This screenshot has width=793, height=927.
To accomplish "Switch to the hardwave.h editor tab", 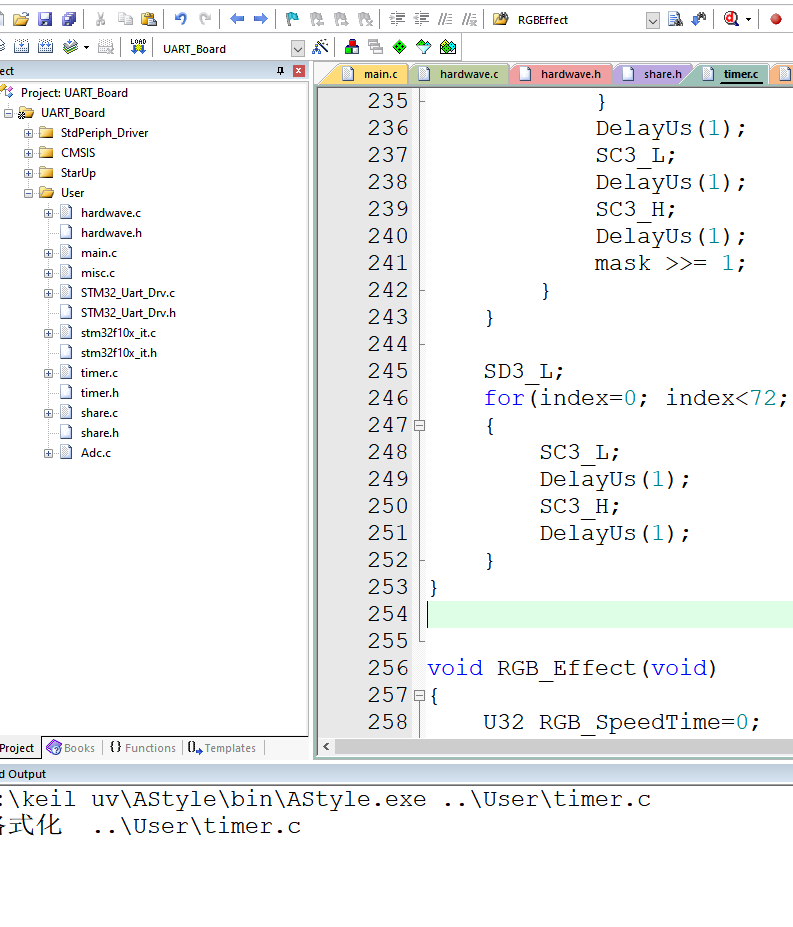I will (x=562, y=74).
